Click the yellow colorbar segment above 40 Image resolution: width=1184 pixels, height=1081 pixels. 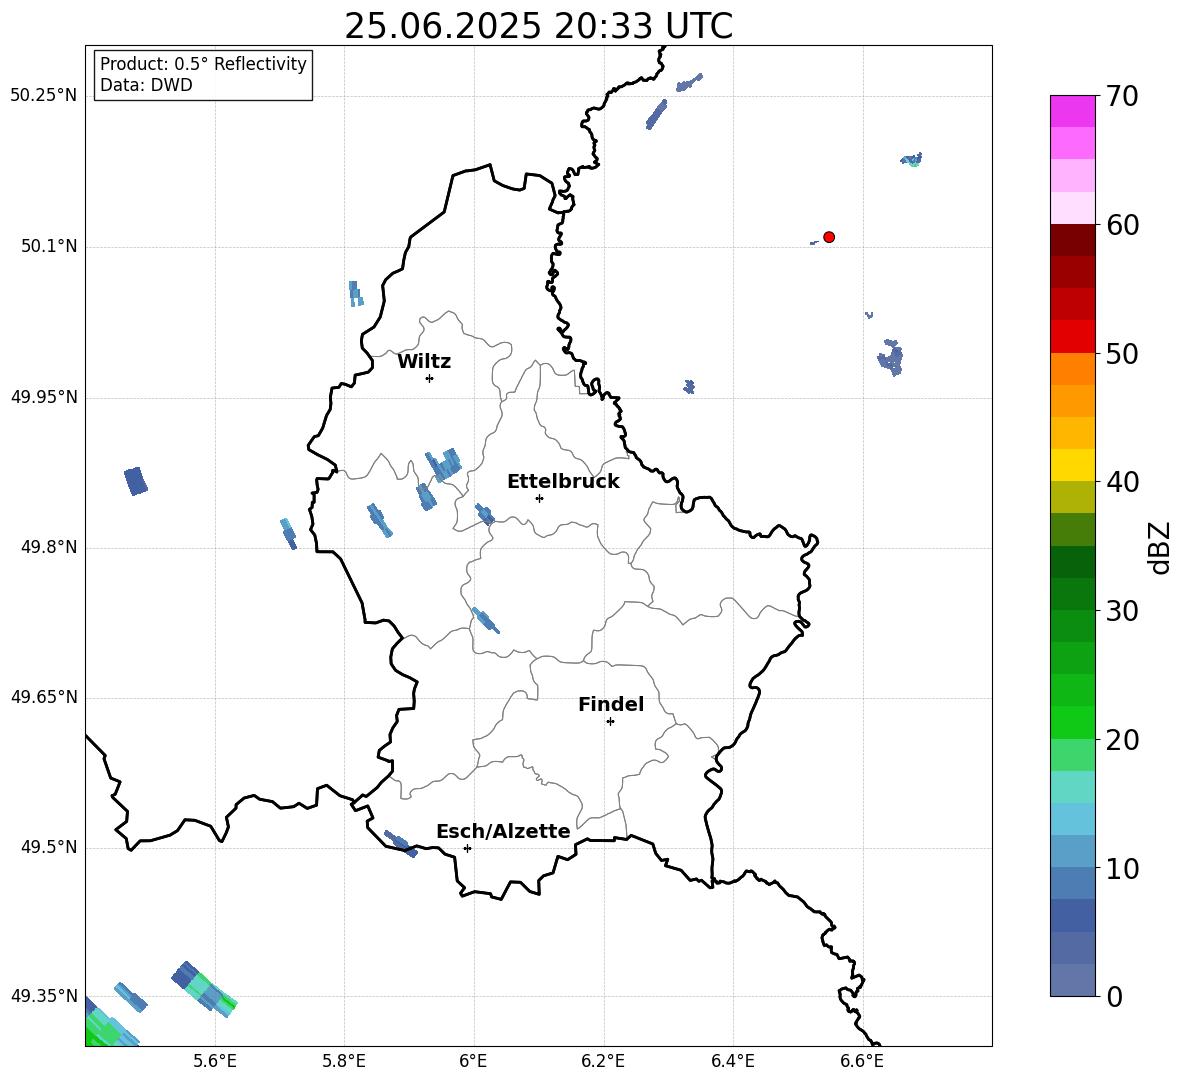pos(1073,465)
